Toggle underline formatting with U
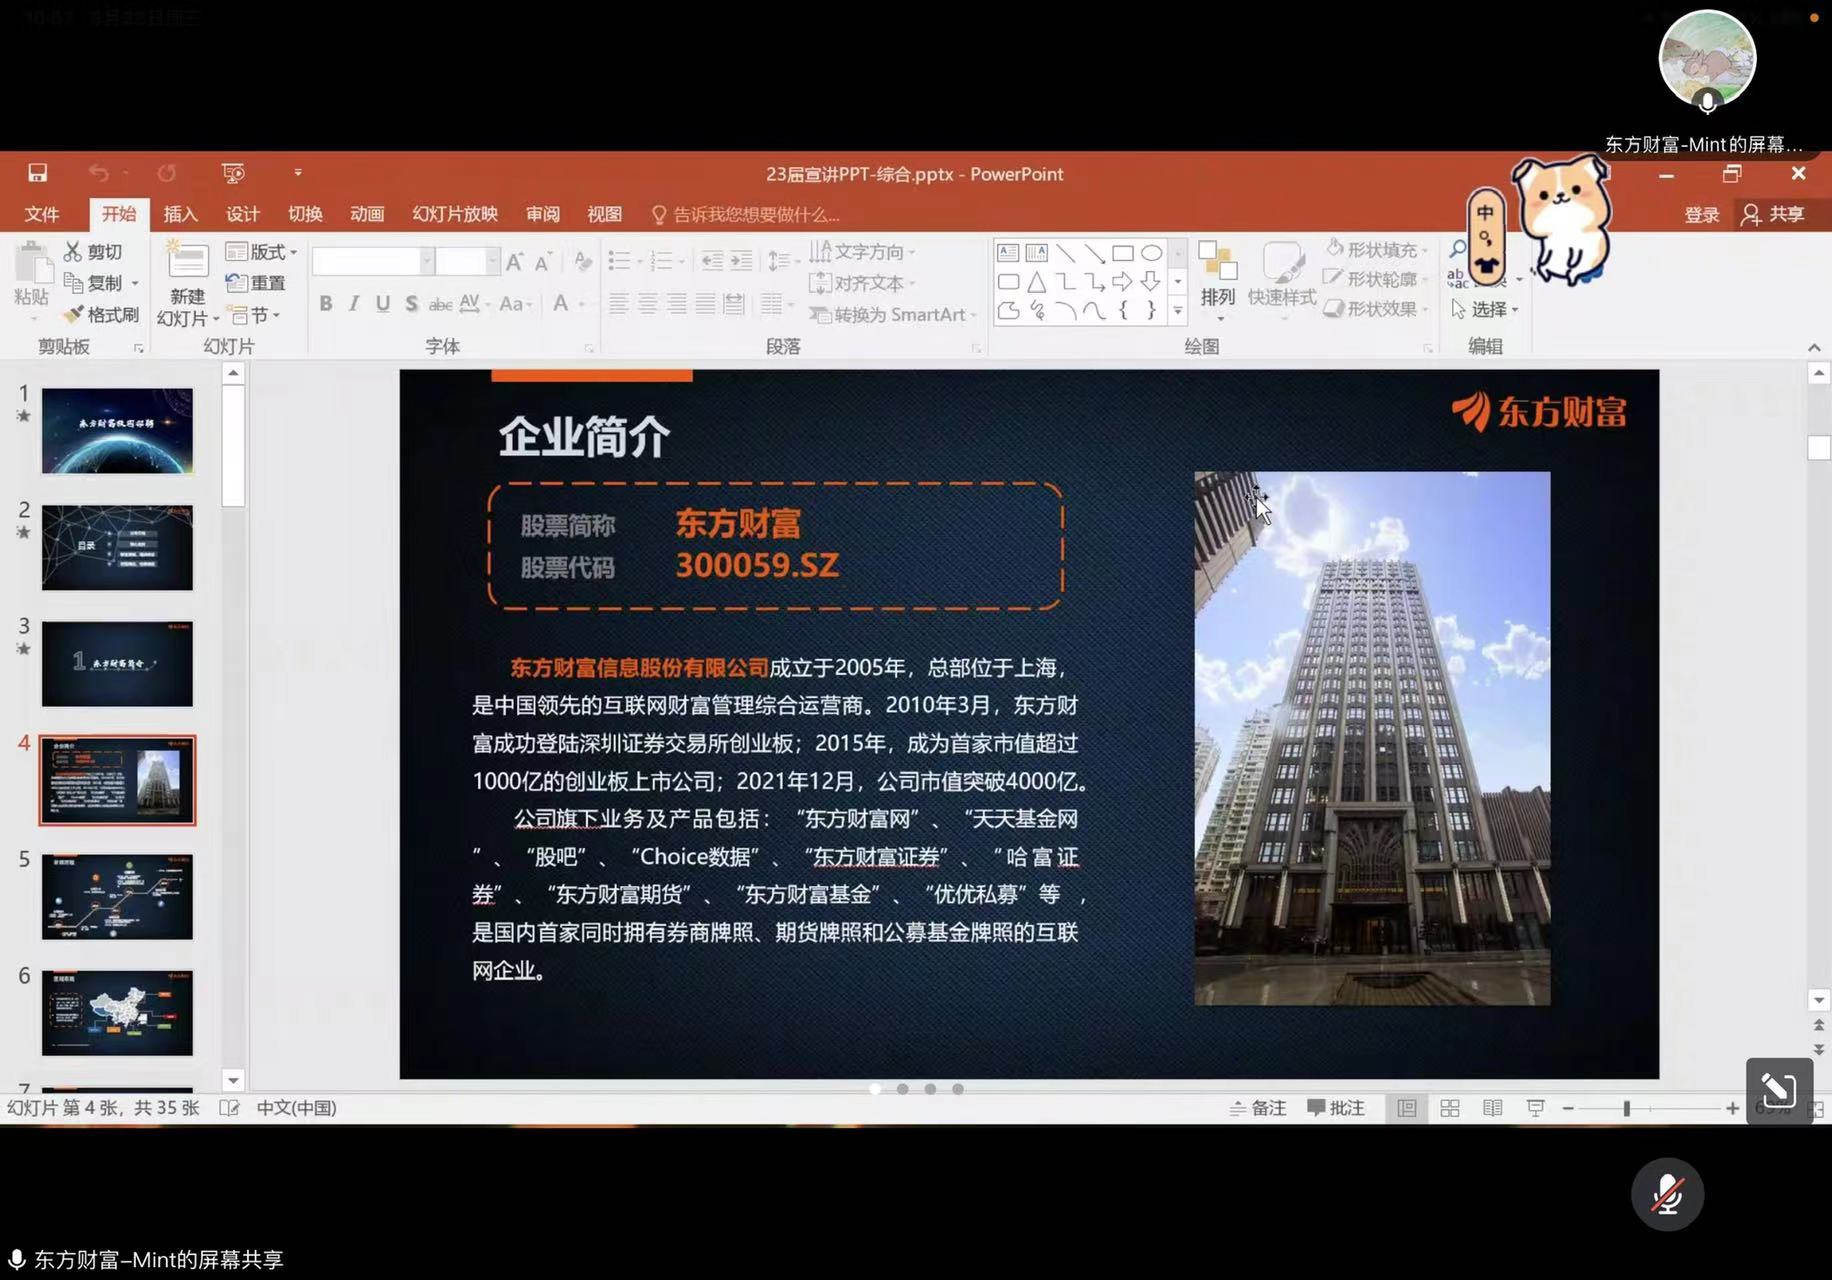The width and height of the screenshot is (1832, 1280). tap(383, 303)
